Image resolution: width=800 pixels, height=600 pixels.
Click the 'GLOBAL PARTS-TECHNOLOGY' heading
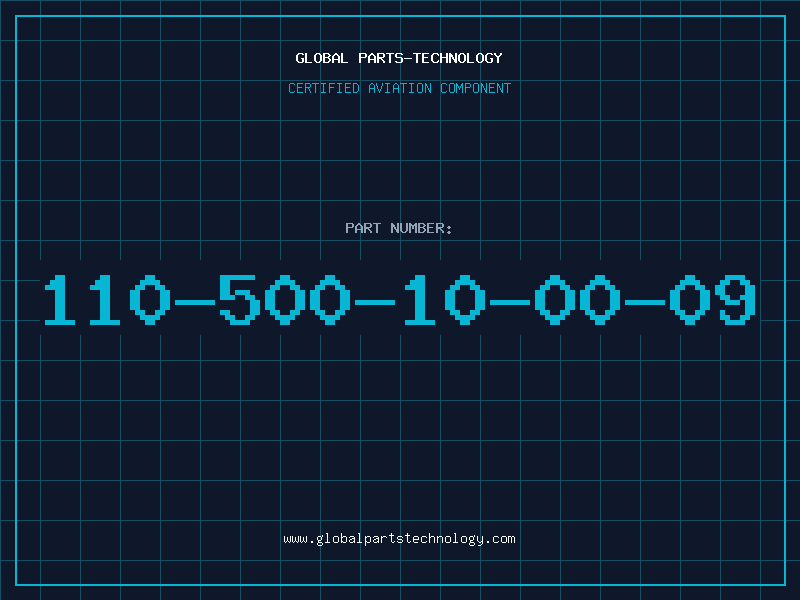pyautogui.click(x=399, y=58)
